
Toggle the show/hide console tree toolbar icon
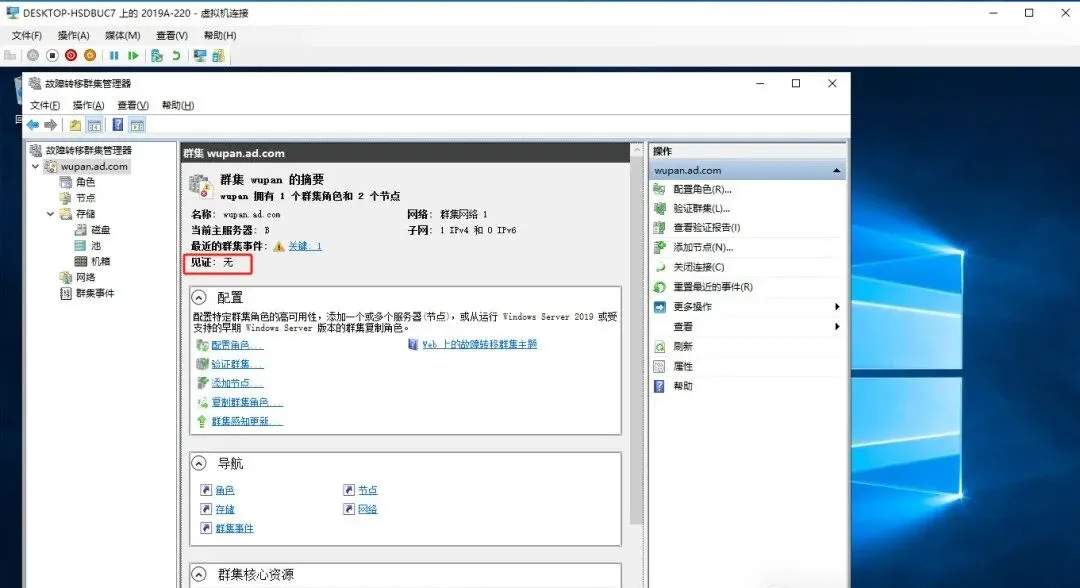click(95, 124)
